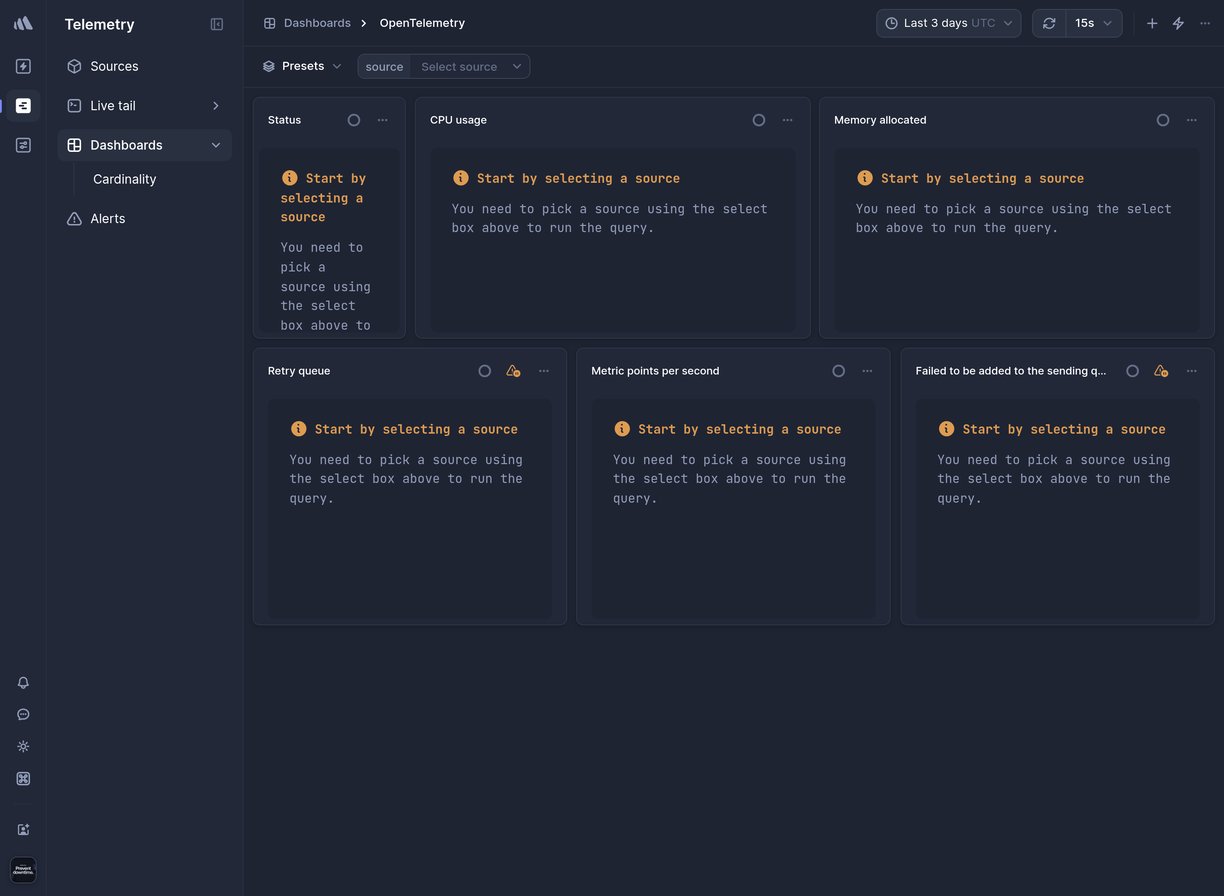Image resolution: width=1224 pixels, height=896 pixels.
Task: Open the account avatar at bottom left
Action: 23,870
